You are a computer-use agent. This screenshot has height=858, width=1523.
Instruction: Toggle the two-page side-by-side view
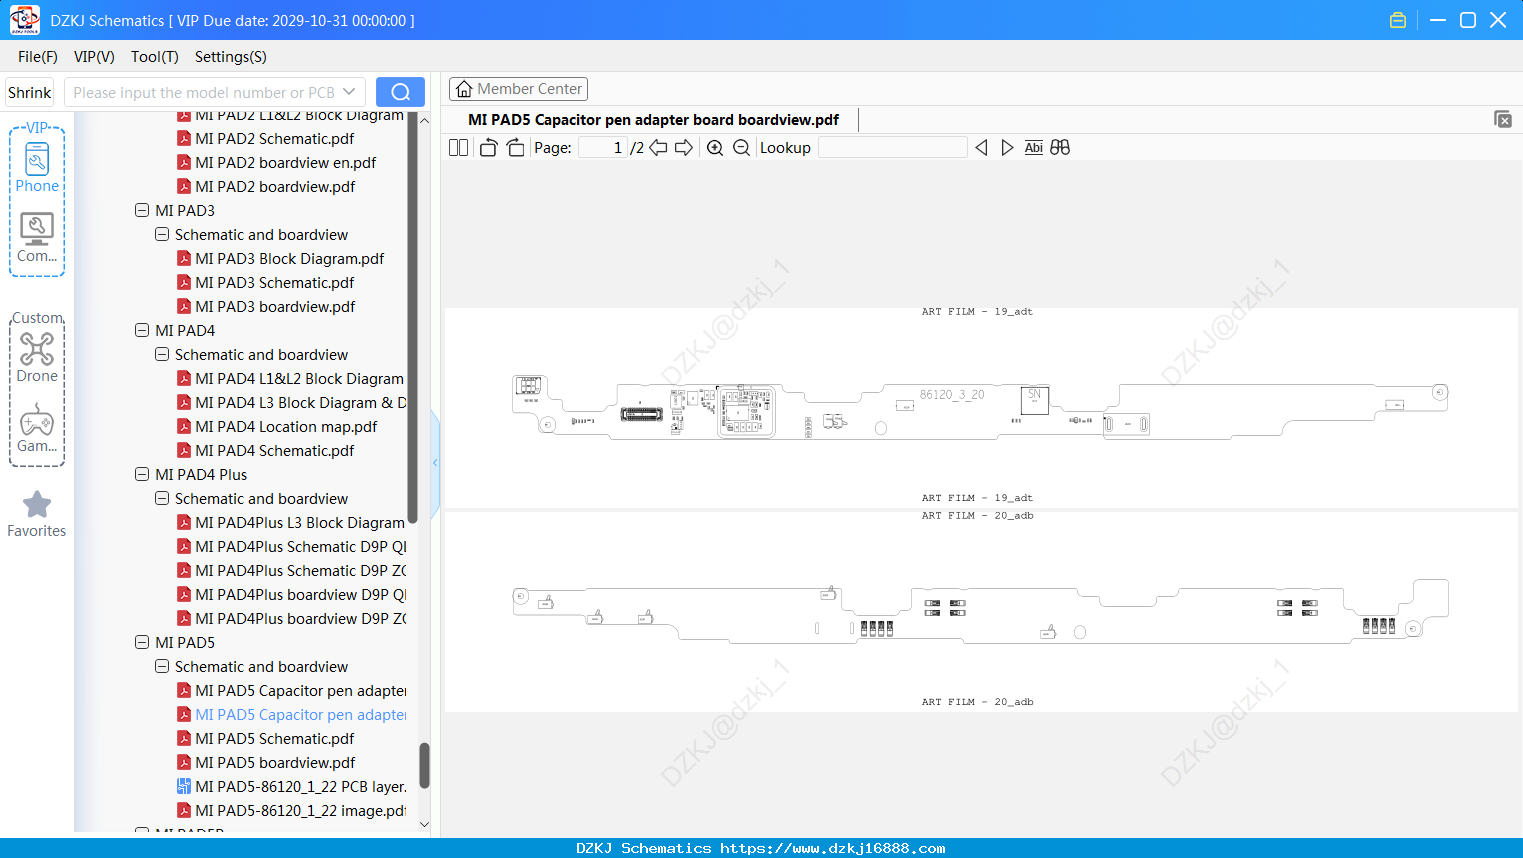pos(459,148)
